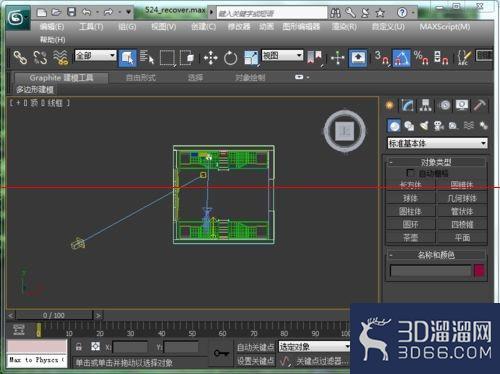Open the undo history dropdown arrow

pos(97,13)
